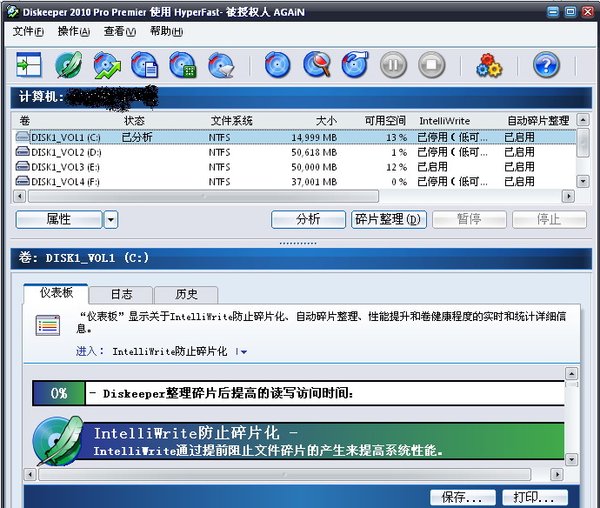Image resolution: width=600 pixels, height=508 pixels.
Task: Click the volume list scroll down arrow
Action: [583, 181]
